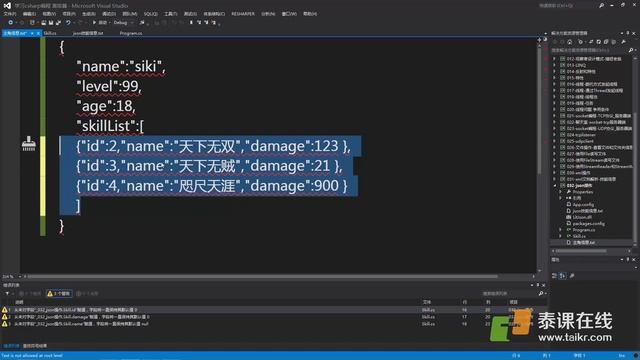Image resolution: width=640 pixels, height=360 pixels.
Task: Expand Program.cs node in Solution Explorer
Action: click(x=560, y=230)
